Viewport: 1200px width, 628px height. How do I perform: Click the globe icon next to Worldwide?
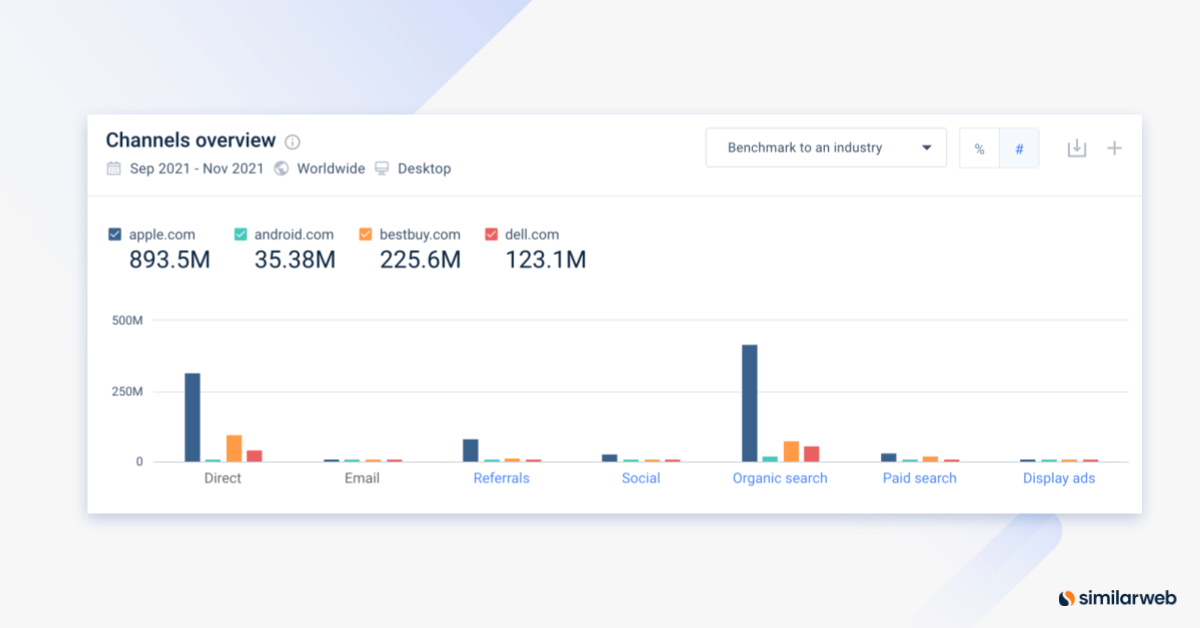coord(284,168)
